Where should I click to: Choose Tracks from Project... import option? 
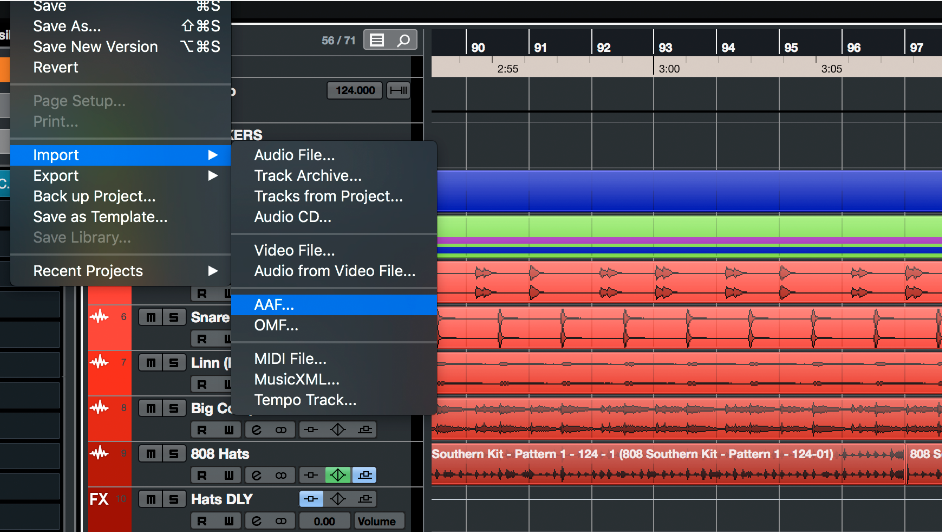(x=334, y=196)
